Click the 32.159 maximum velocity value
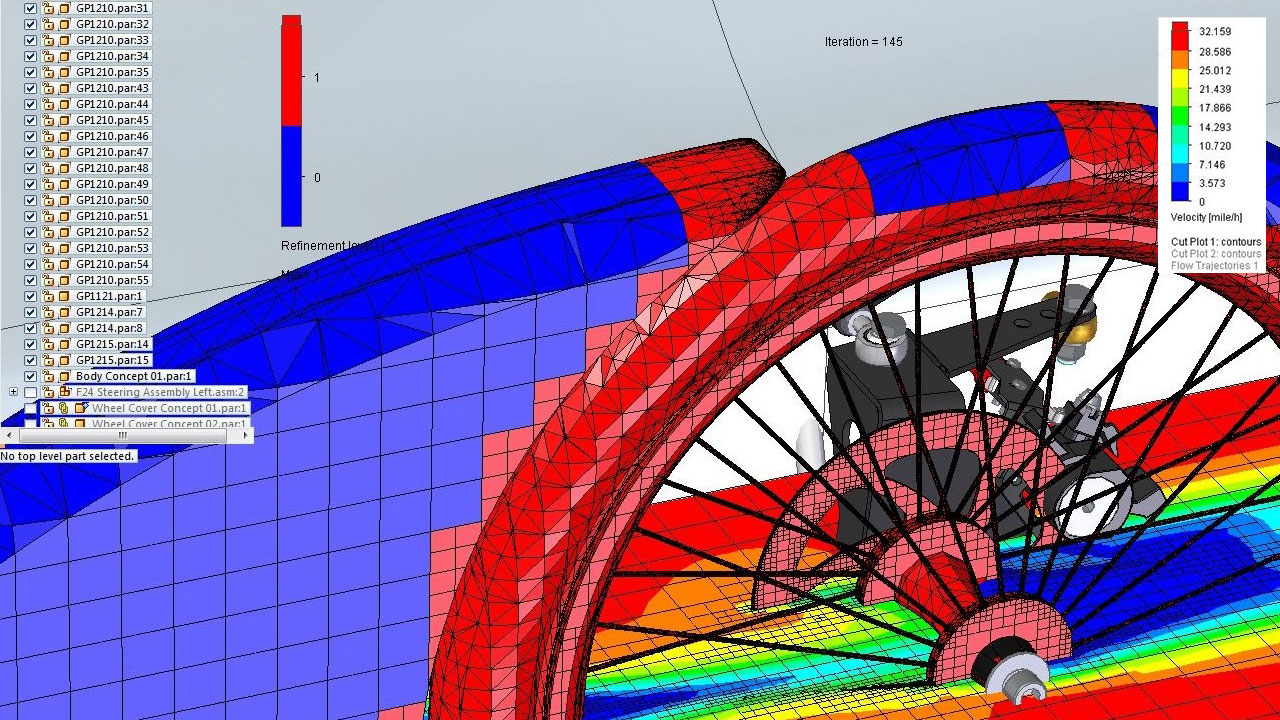 1215,32
